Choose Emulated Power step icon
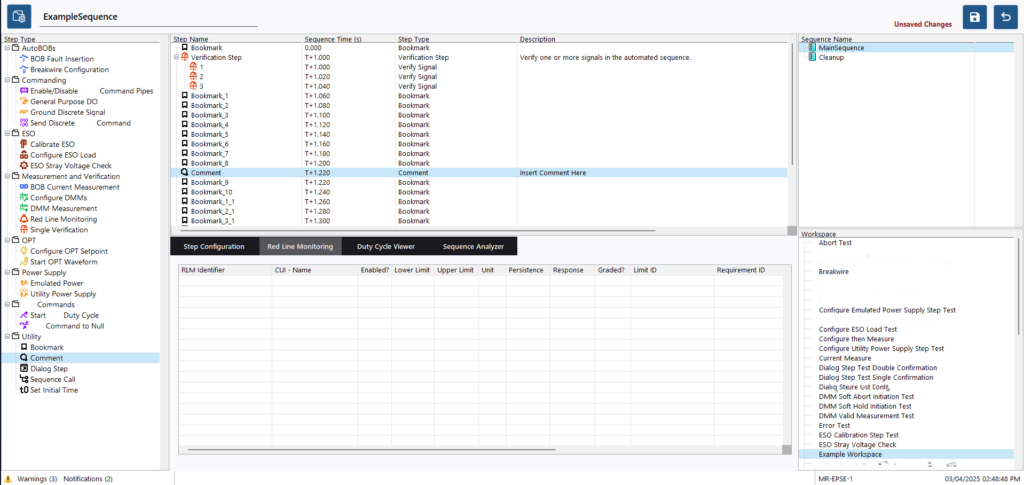The width and height of the screenshot is (1024, 485). click(x=25, y=283)
